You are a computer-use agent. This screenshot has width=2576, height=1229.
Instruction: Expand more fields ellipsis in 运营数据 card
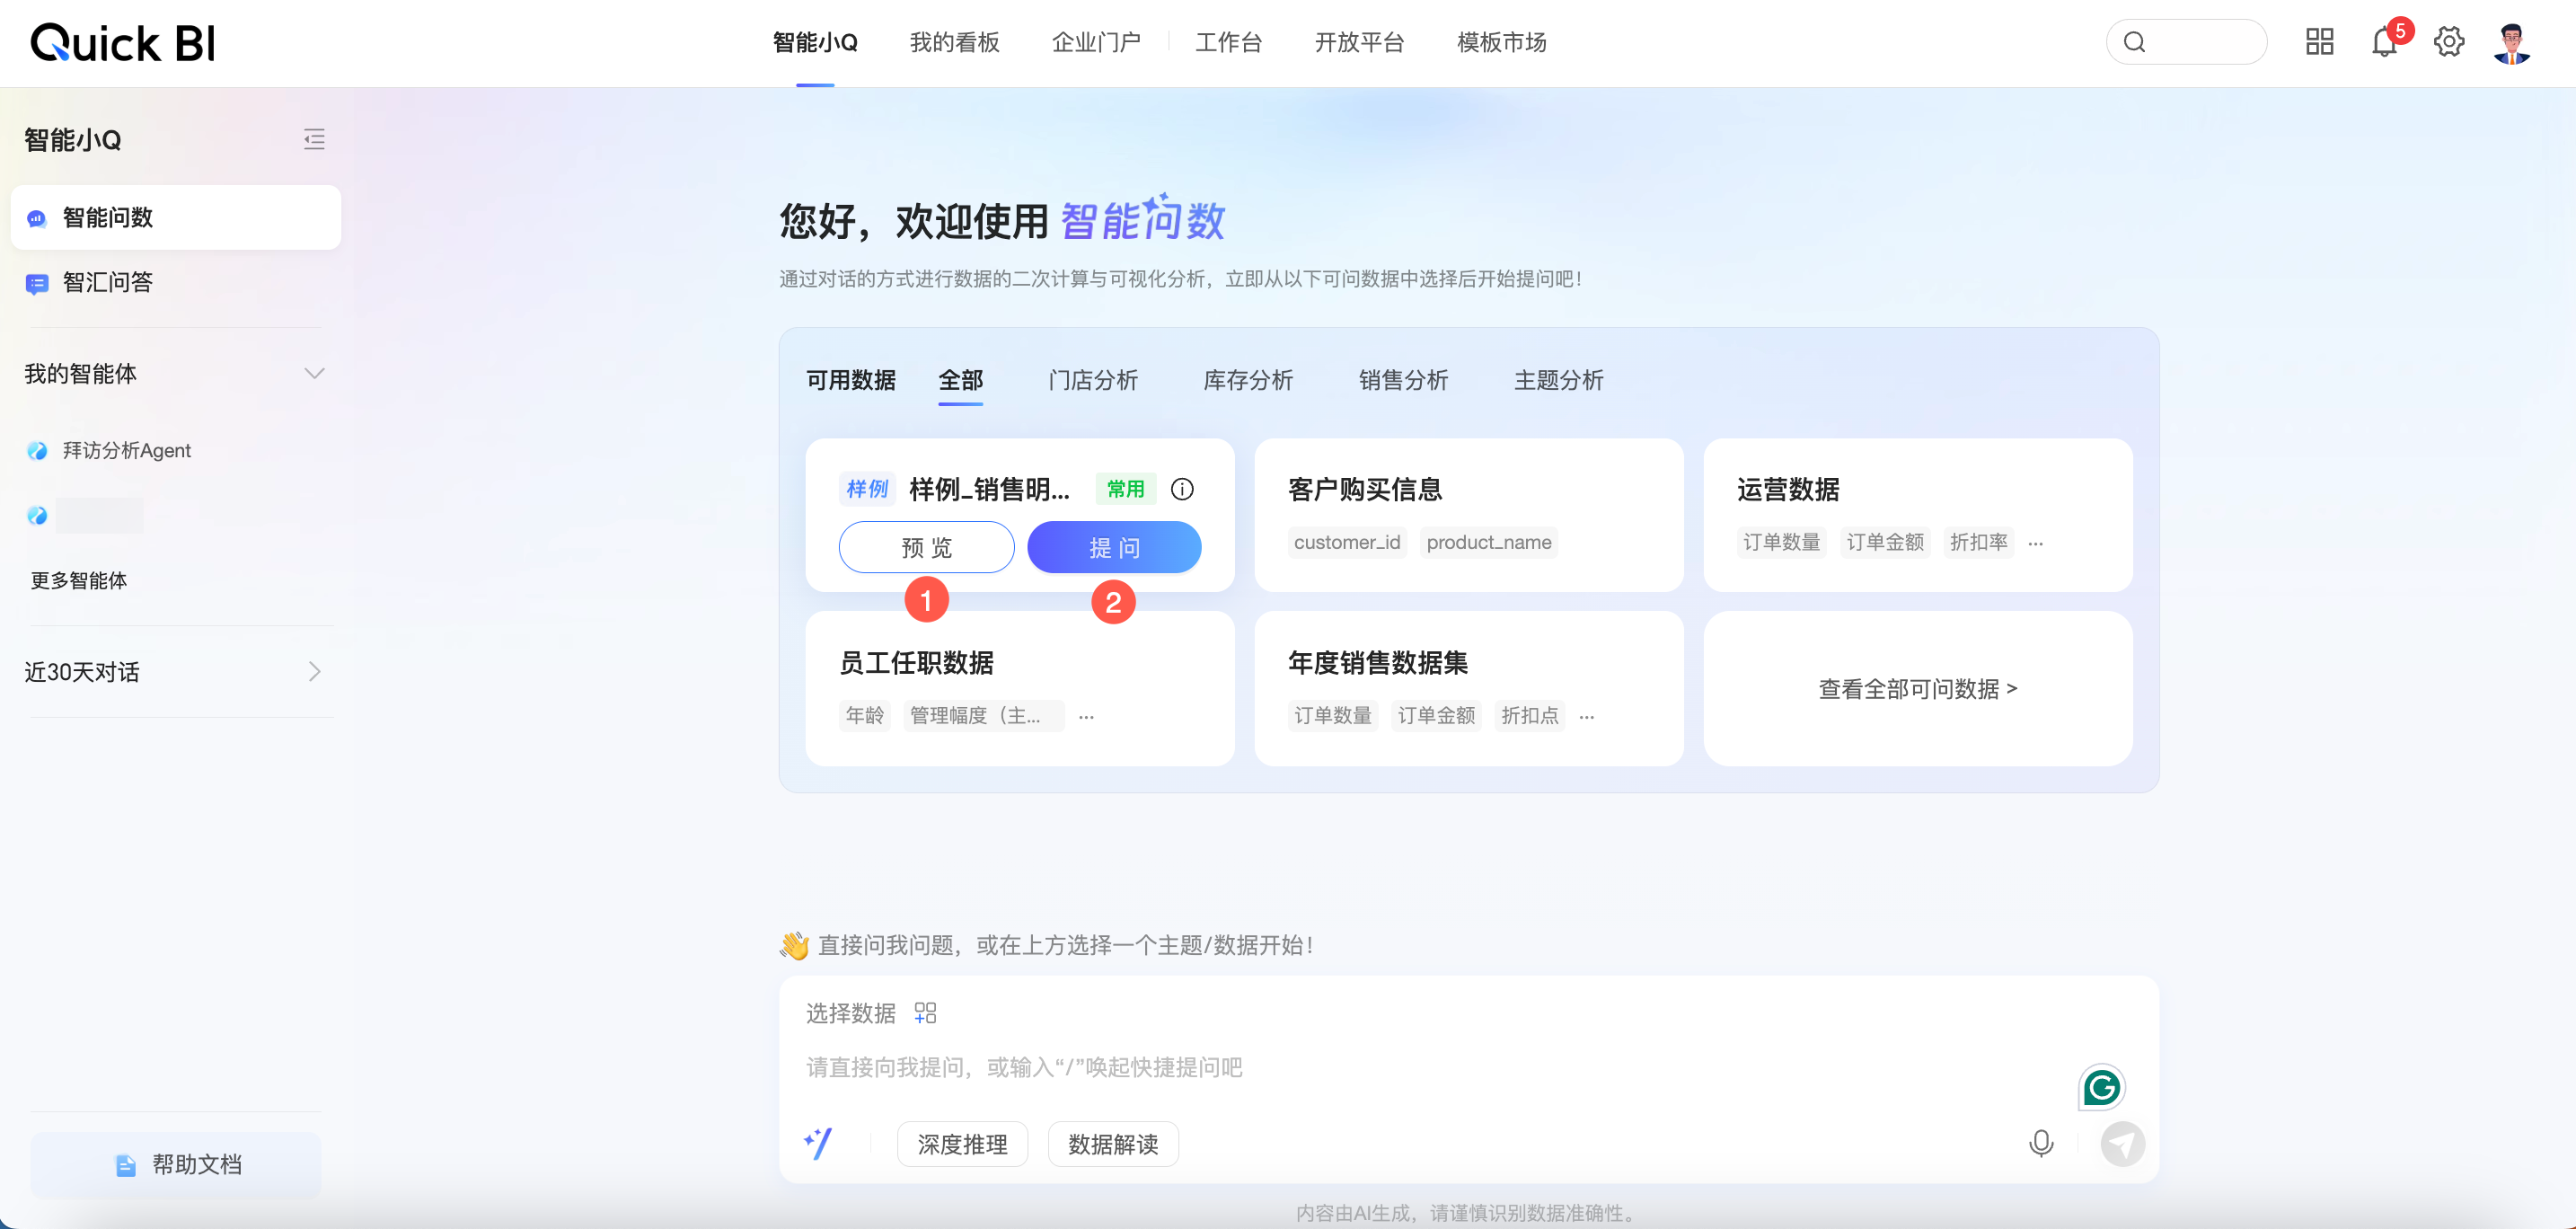click(x=2035, y=543)
